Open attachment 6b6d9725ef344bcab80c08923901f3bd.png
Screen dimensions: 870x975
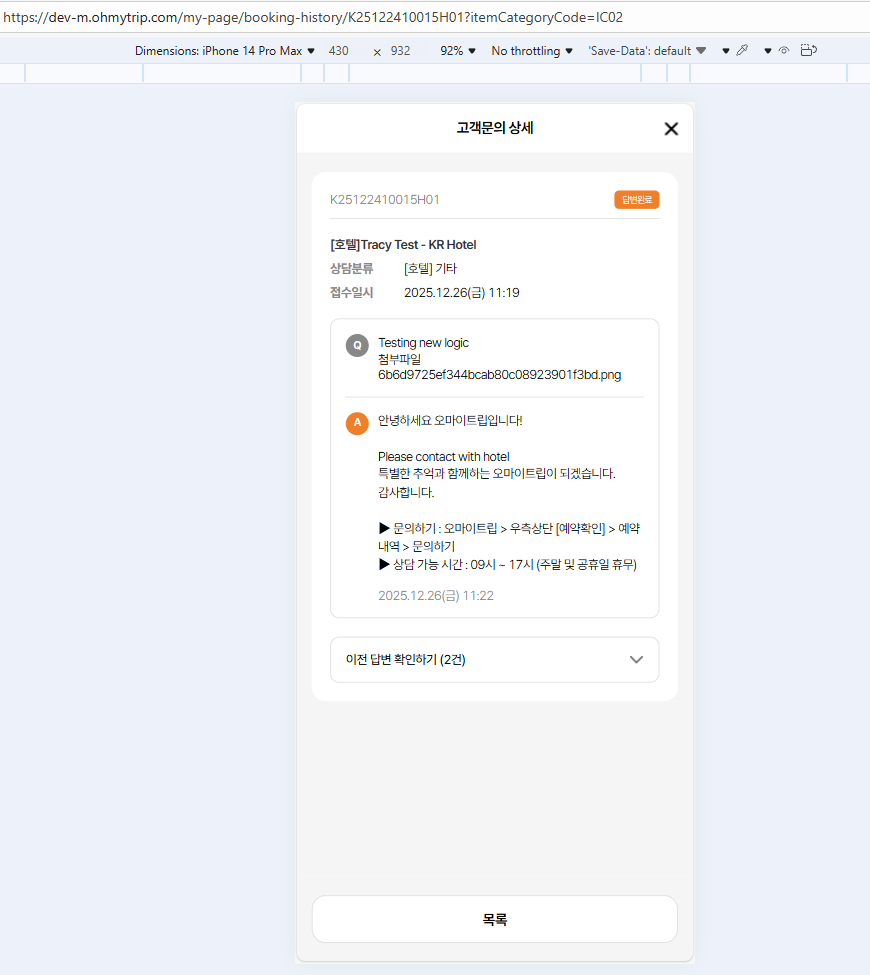pos(499,375)
